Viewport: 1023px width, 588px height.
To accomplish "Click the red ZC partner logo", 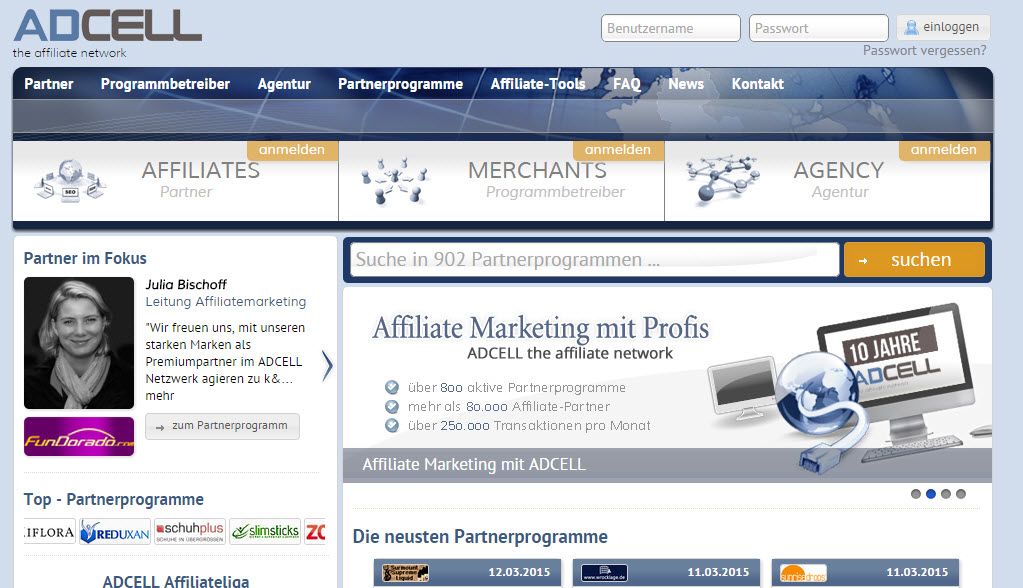I will (x=315, y=531).
